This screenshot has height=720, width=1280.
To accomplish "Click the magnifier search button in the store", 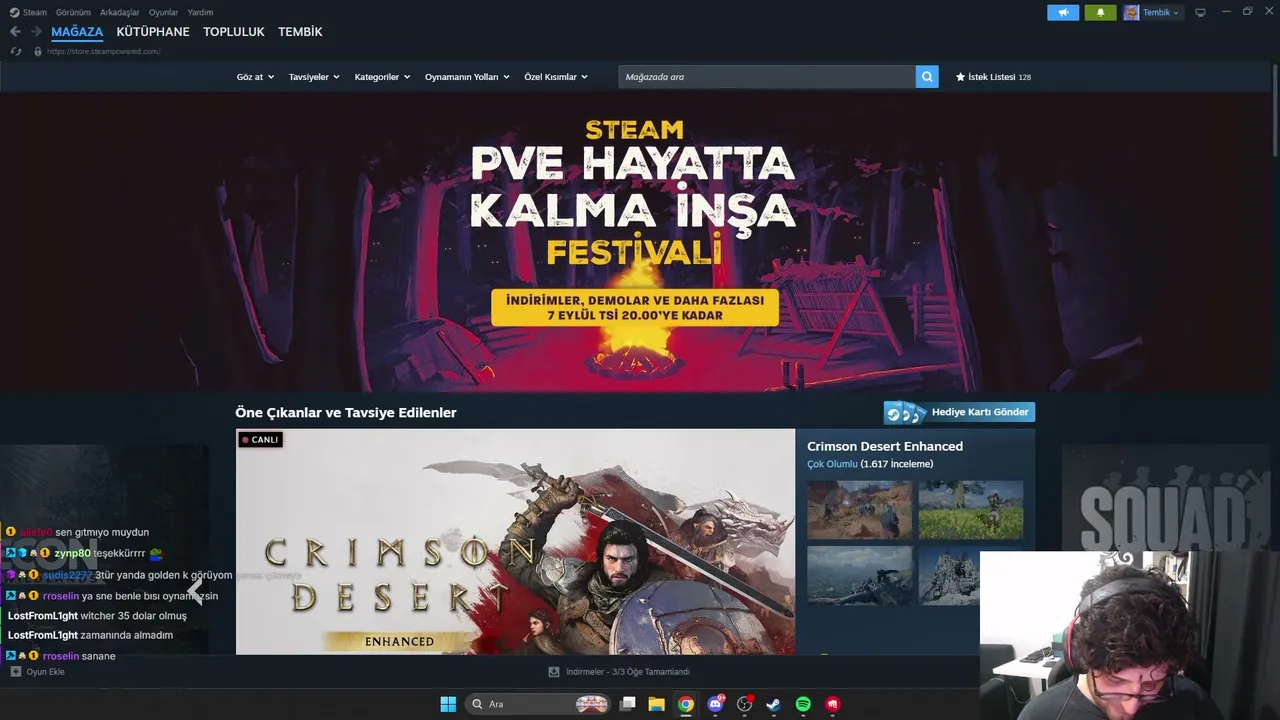I will [927, 77].
